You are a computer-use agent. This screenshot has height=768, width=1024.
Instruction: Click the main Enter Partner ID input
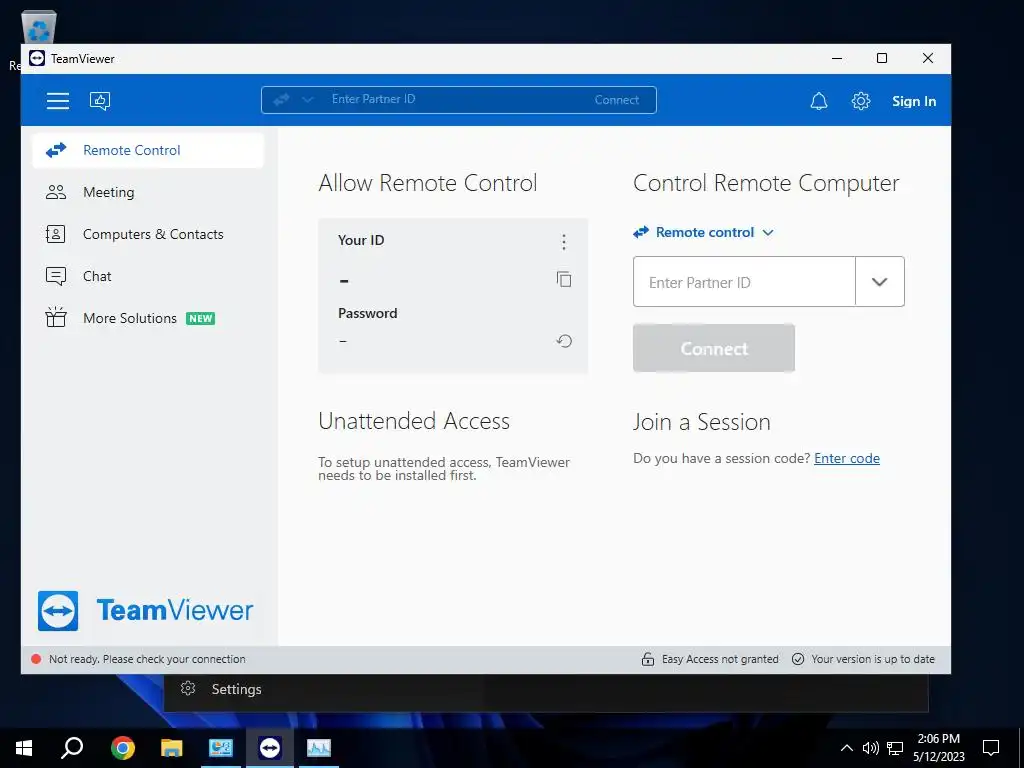click(x=744, y=281)
